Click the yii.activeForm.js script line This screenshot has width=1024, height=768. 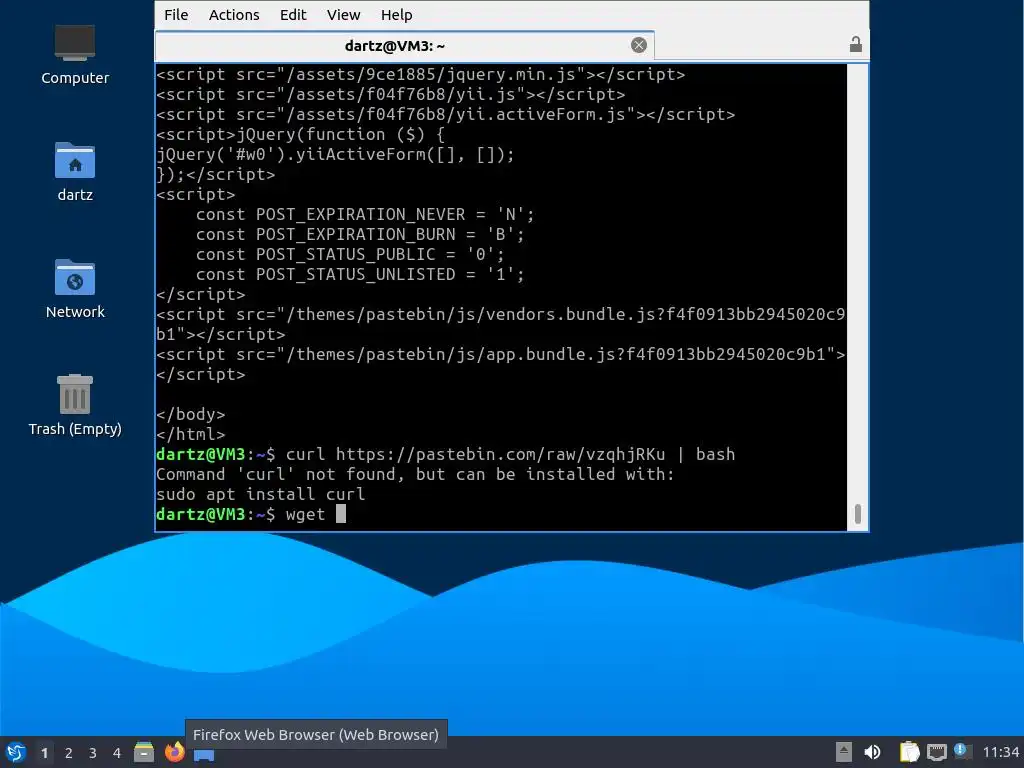click(x=445, y=114)
